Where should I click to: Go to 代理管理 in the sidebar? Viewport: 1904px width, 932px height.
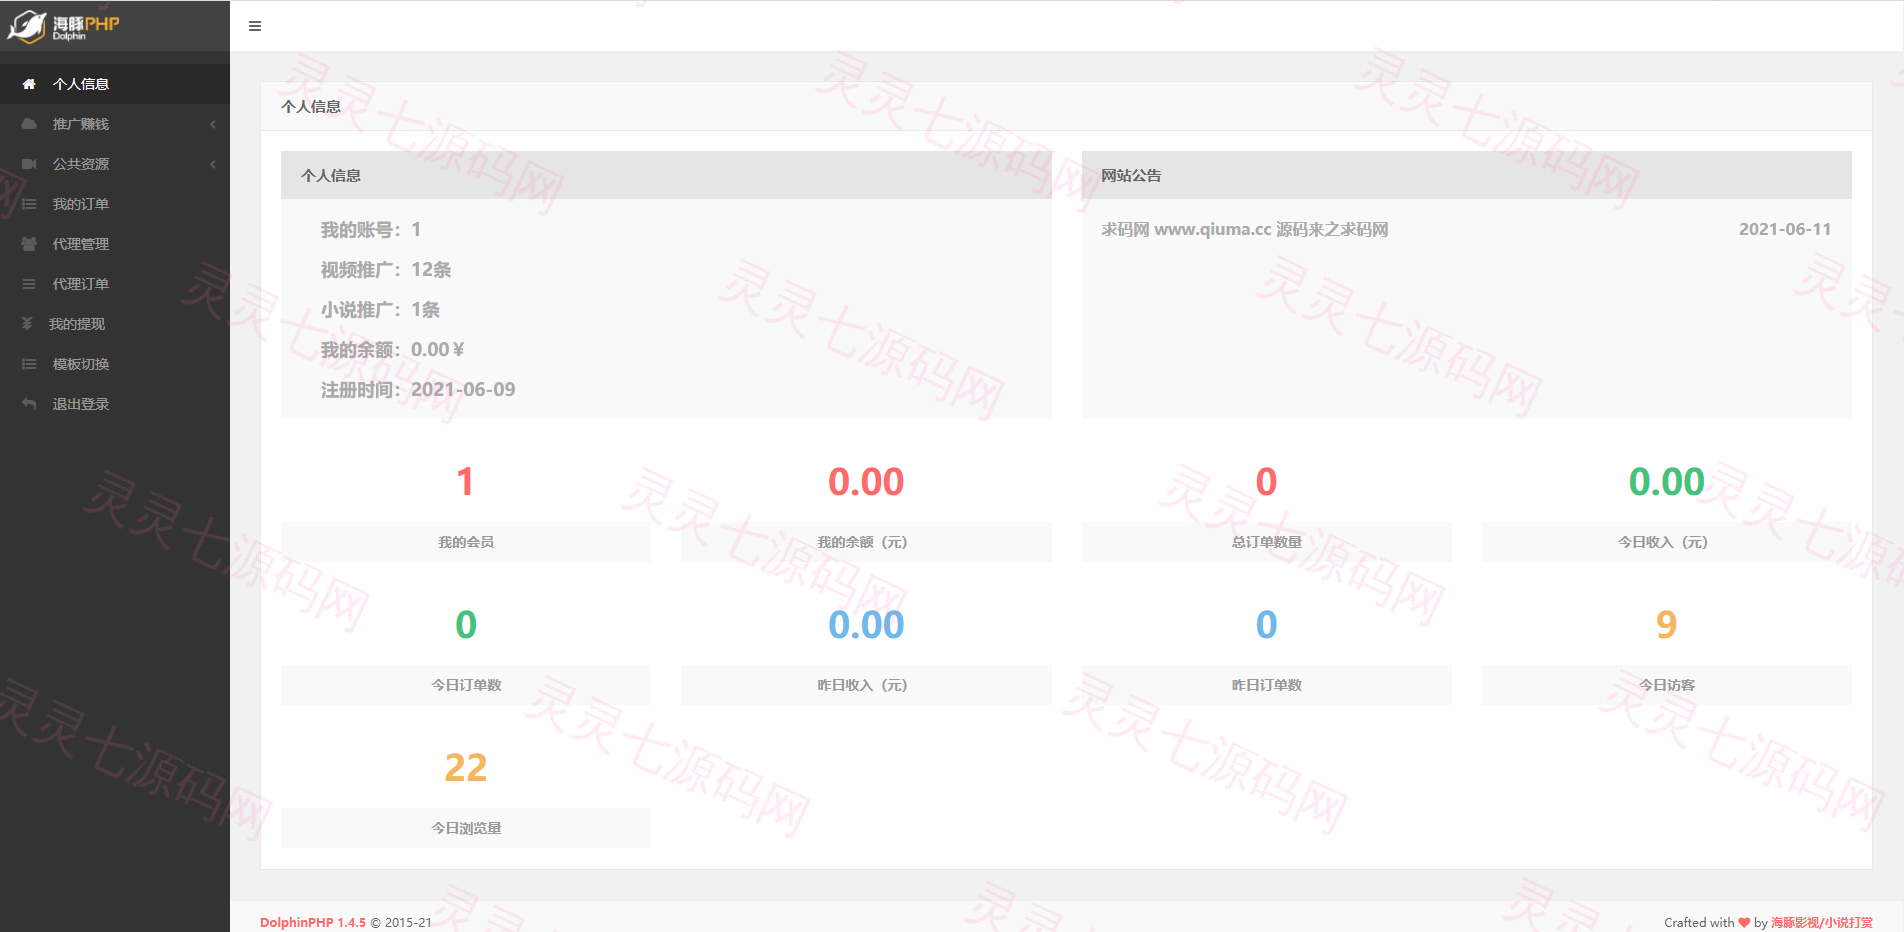point(115,244)
